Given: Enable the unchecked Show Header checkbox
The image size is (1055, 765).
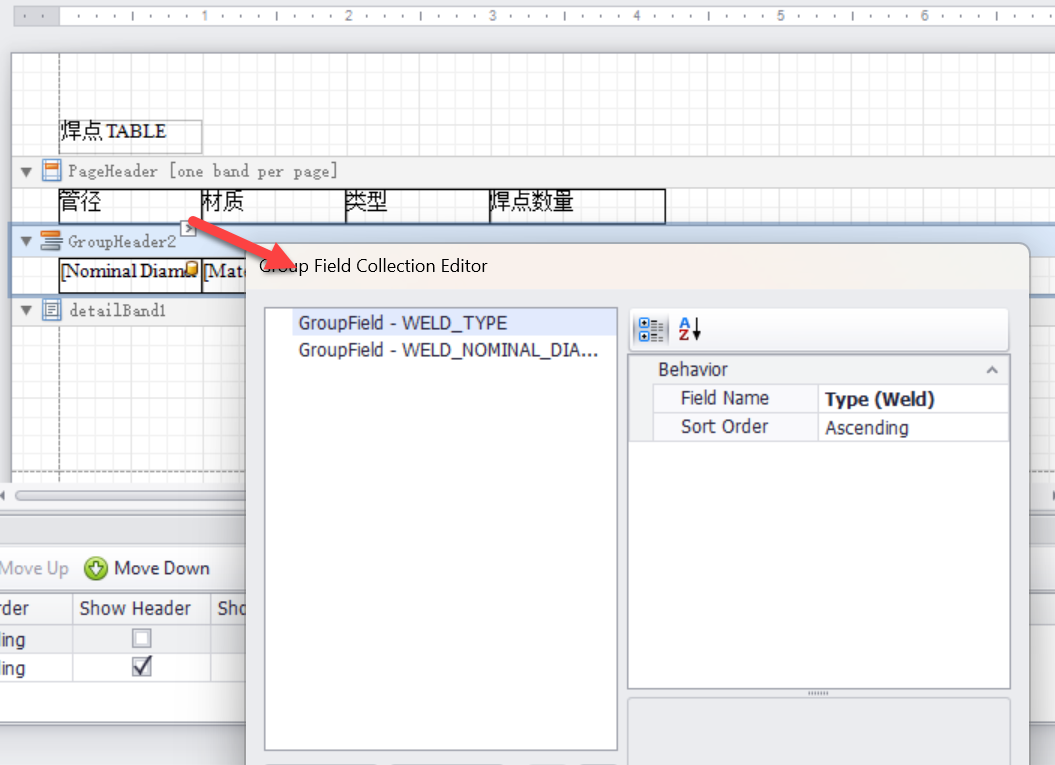Looking at the screenshot, I should point(141,638).
